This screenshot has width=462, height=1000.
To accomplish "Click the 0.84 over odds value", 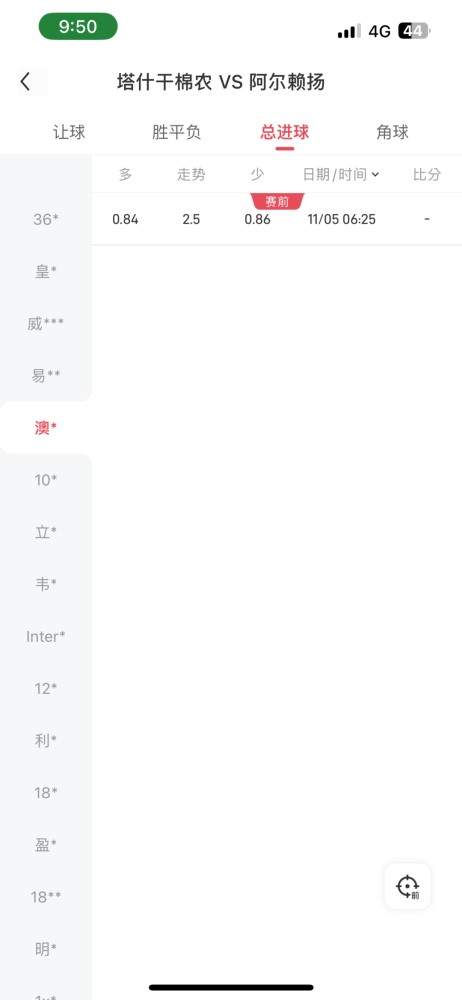I will click(125, 219).
